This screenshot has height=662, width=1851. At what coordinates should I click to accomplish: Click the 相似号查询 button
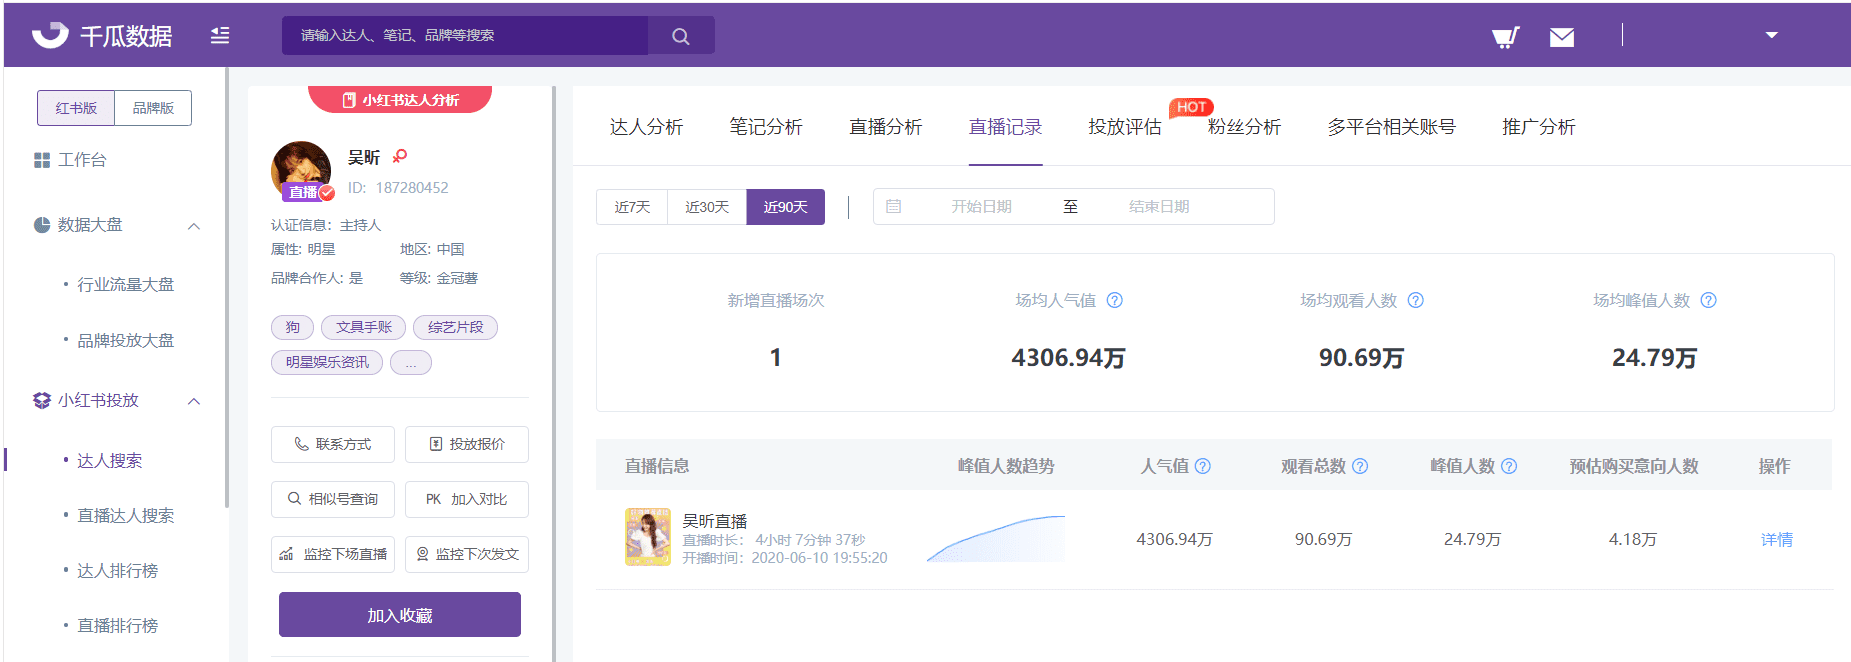[333, 499]
